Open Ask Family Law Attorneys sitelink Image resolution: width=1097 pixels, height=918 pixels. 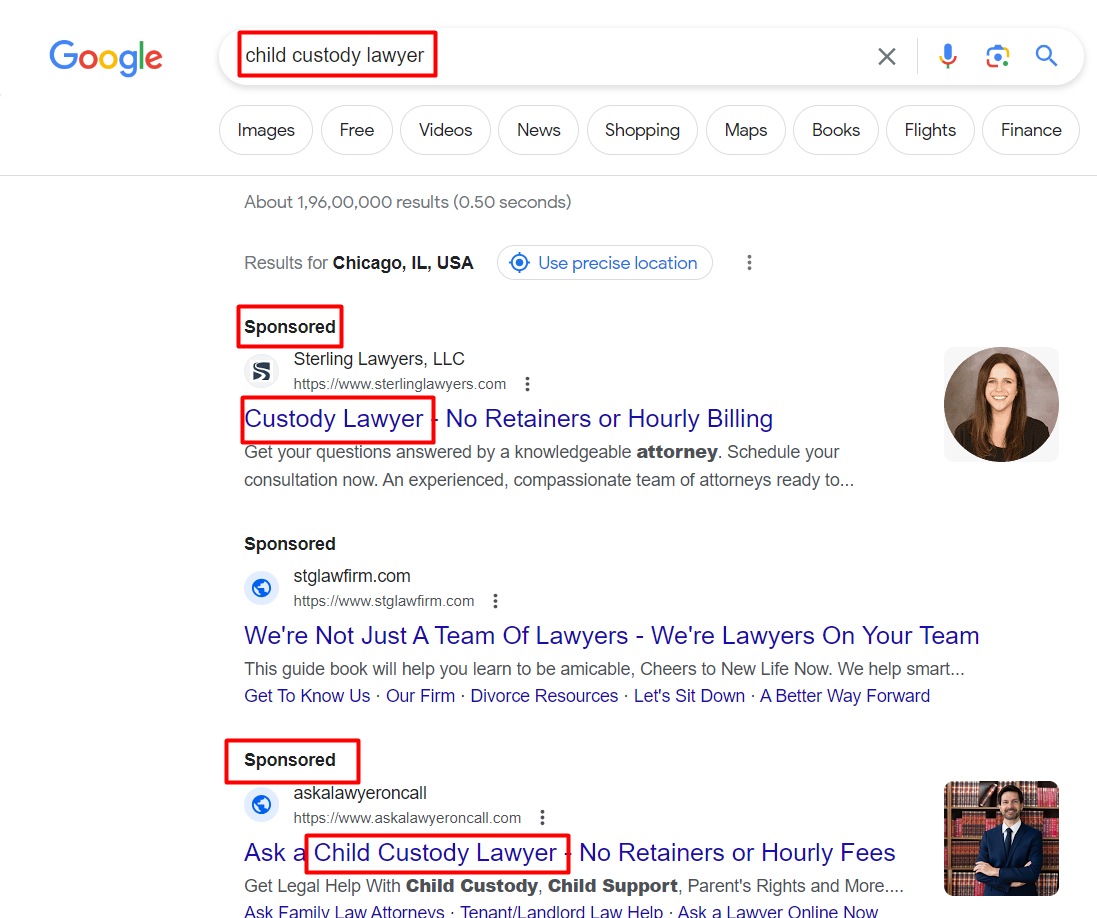pos(344,911)
